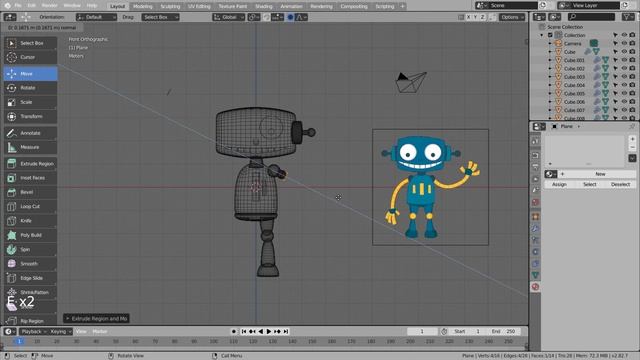
Task: Select the Select Box tool
Action: pyautogui.click(x=31, y=43)
